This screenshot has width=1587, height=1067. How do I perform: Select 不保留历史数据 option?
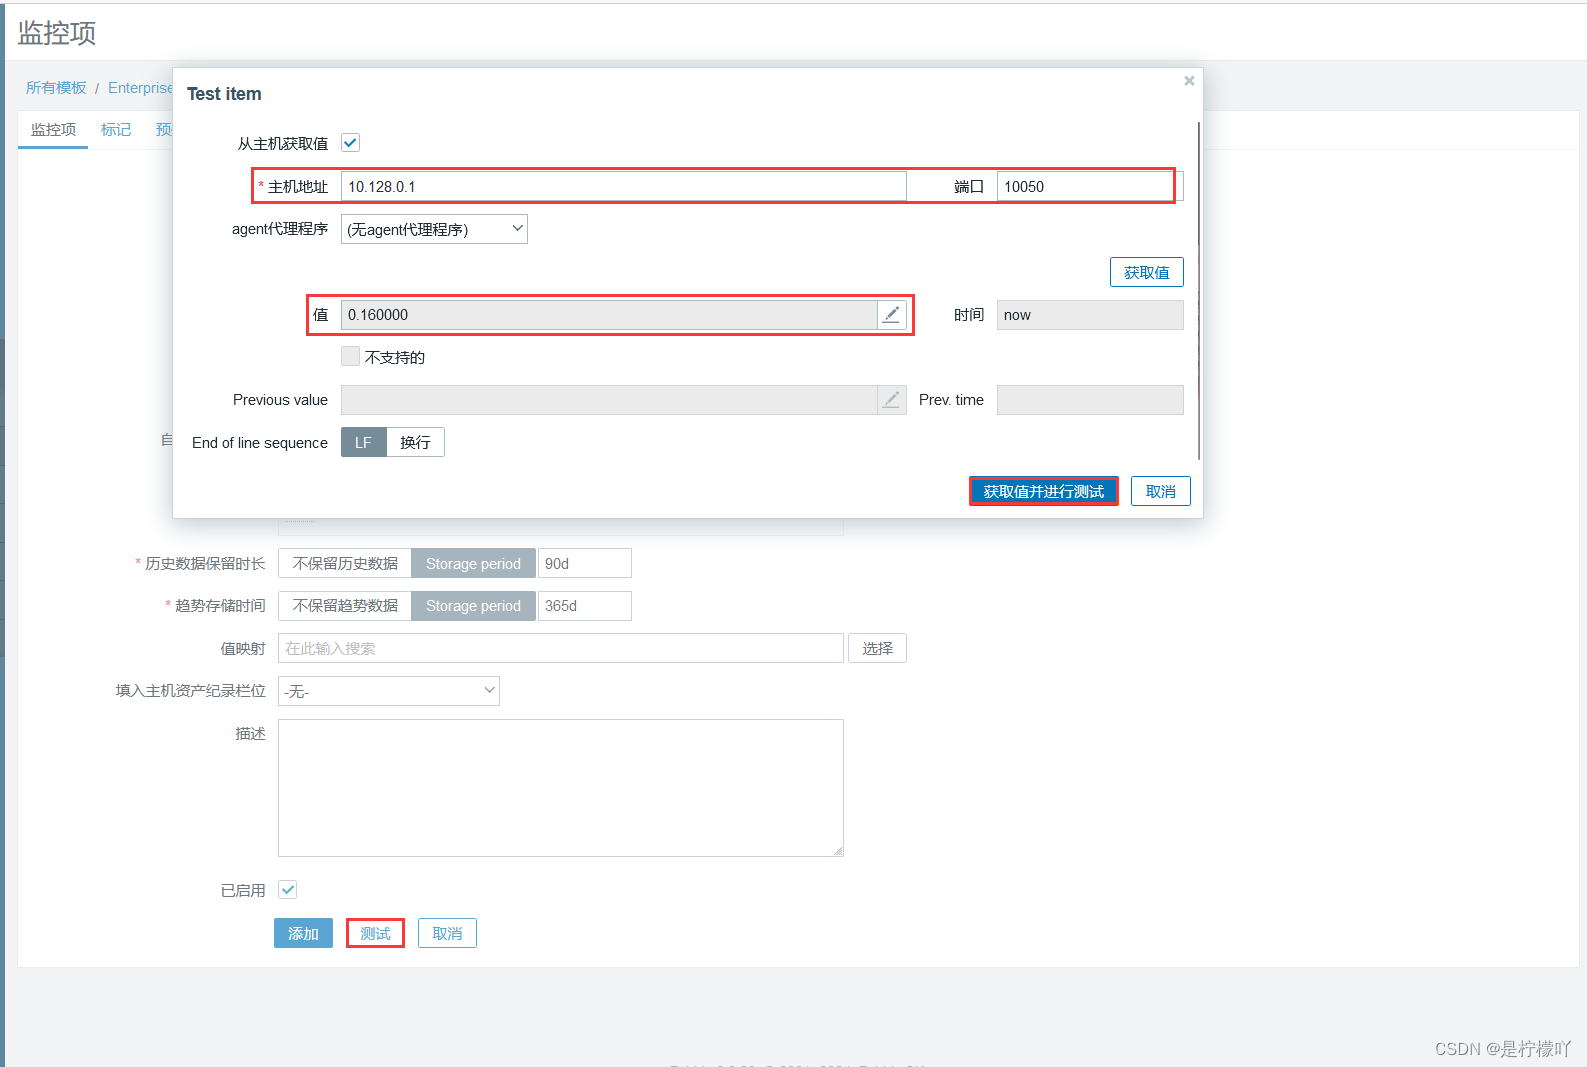(345, 563)
